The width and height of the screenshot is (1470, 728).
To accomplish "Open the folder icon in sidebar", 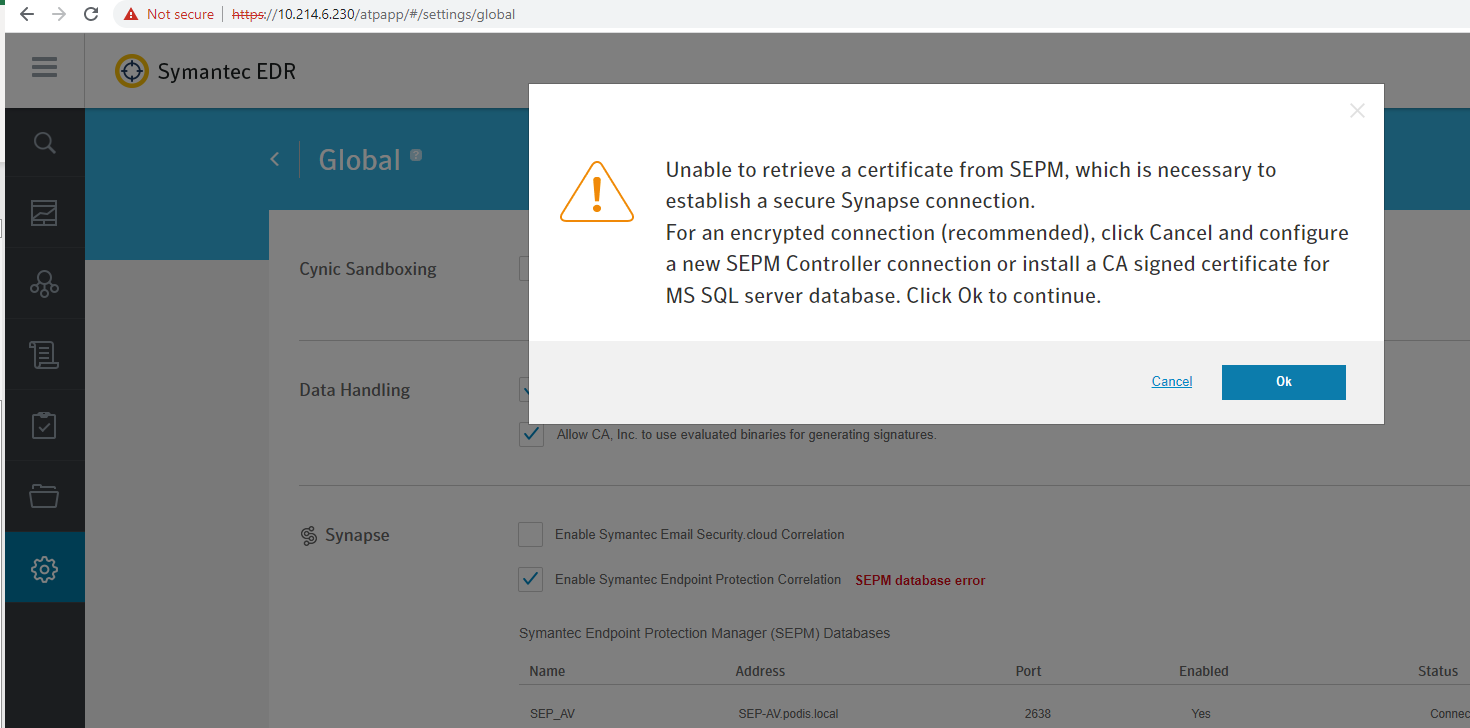I will point(44,495).
